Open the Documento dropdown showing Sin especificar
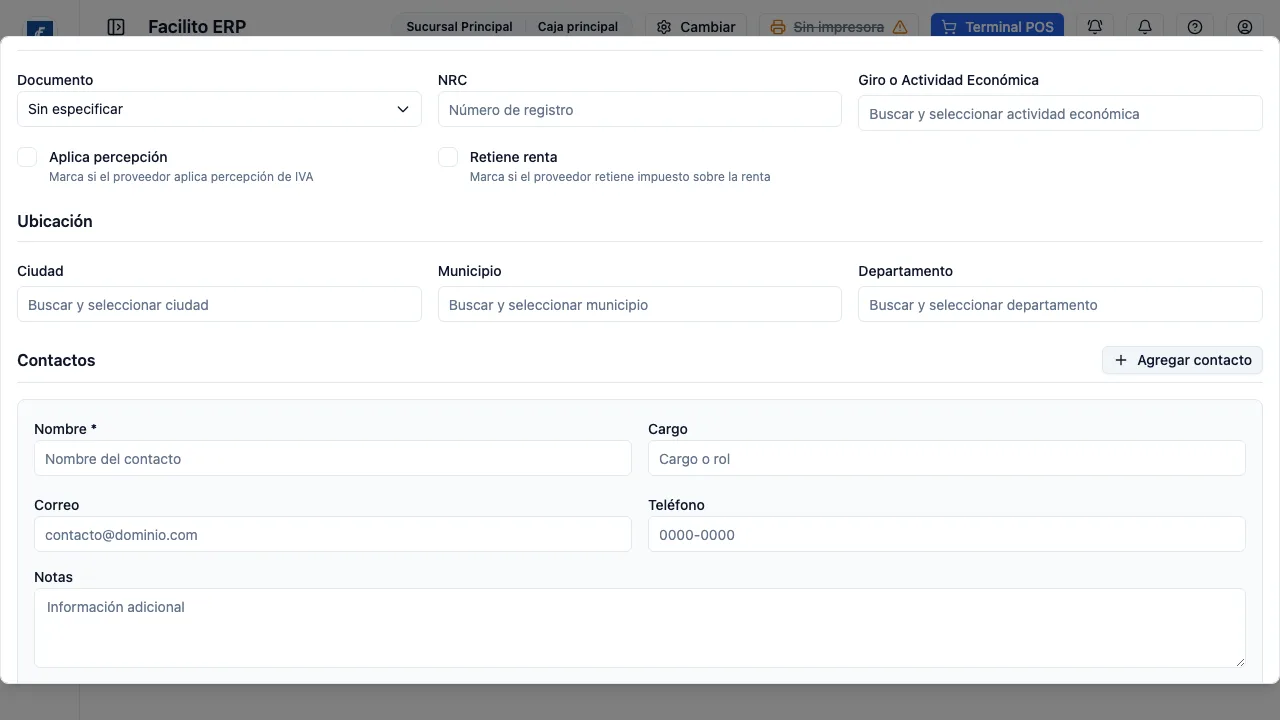Viewport: 1280px width, 720px height. tap(219, 109)
